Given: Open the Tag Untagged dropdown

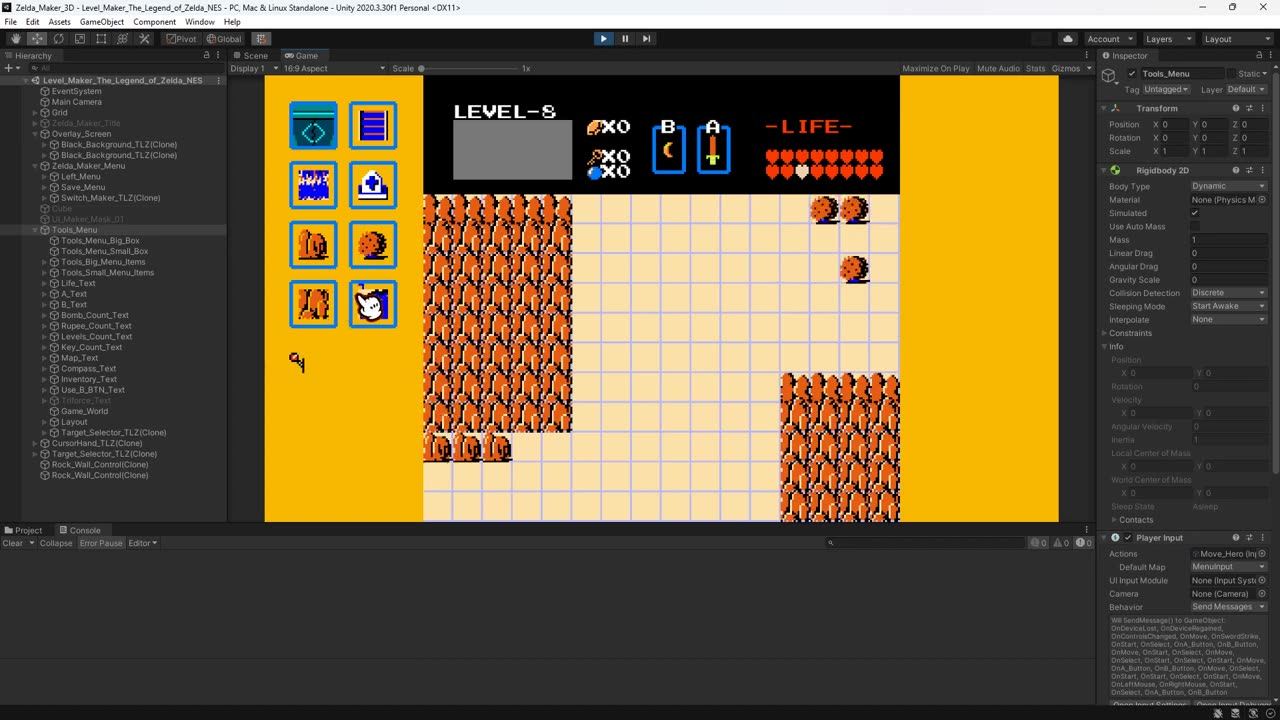Looking at the screenshot, I should pyautogui.click(x=1167, y=89).
